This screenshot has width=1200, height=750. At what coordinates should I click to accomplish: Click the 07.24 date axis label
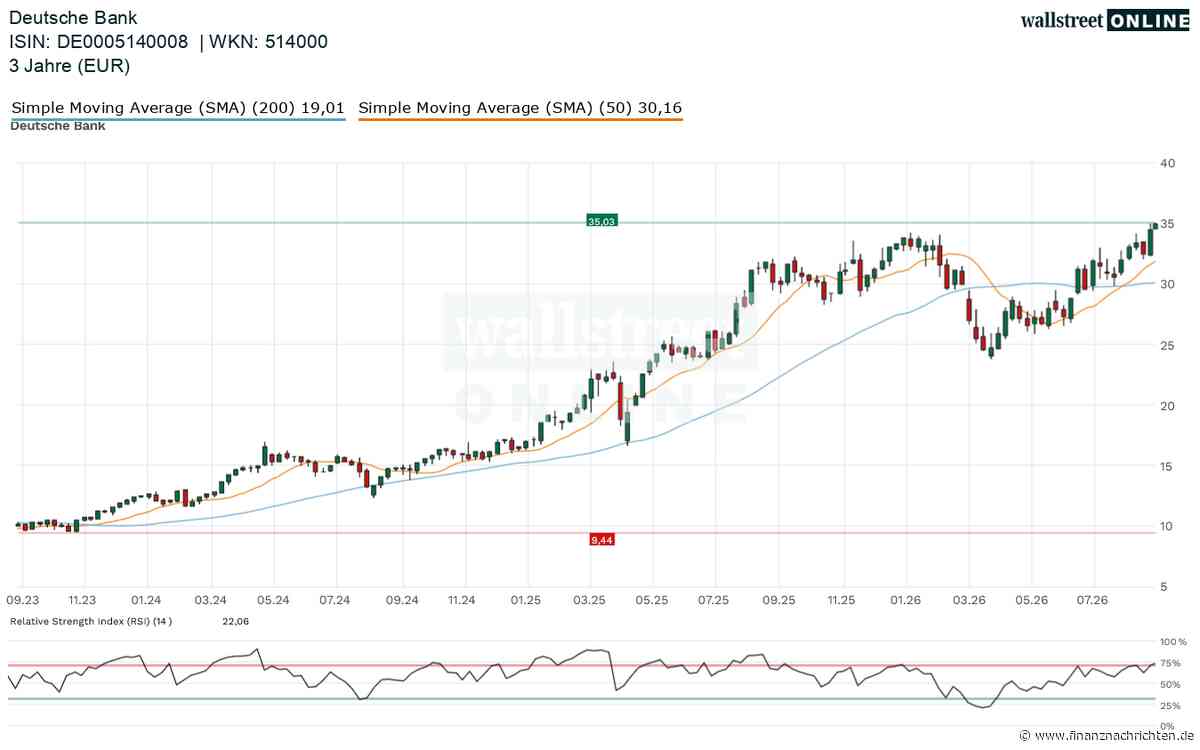coord(336,601)
